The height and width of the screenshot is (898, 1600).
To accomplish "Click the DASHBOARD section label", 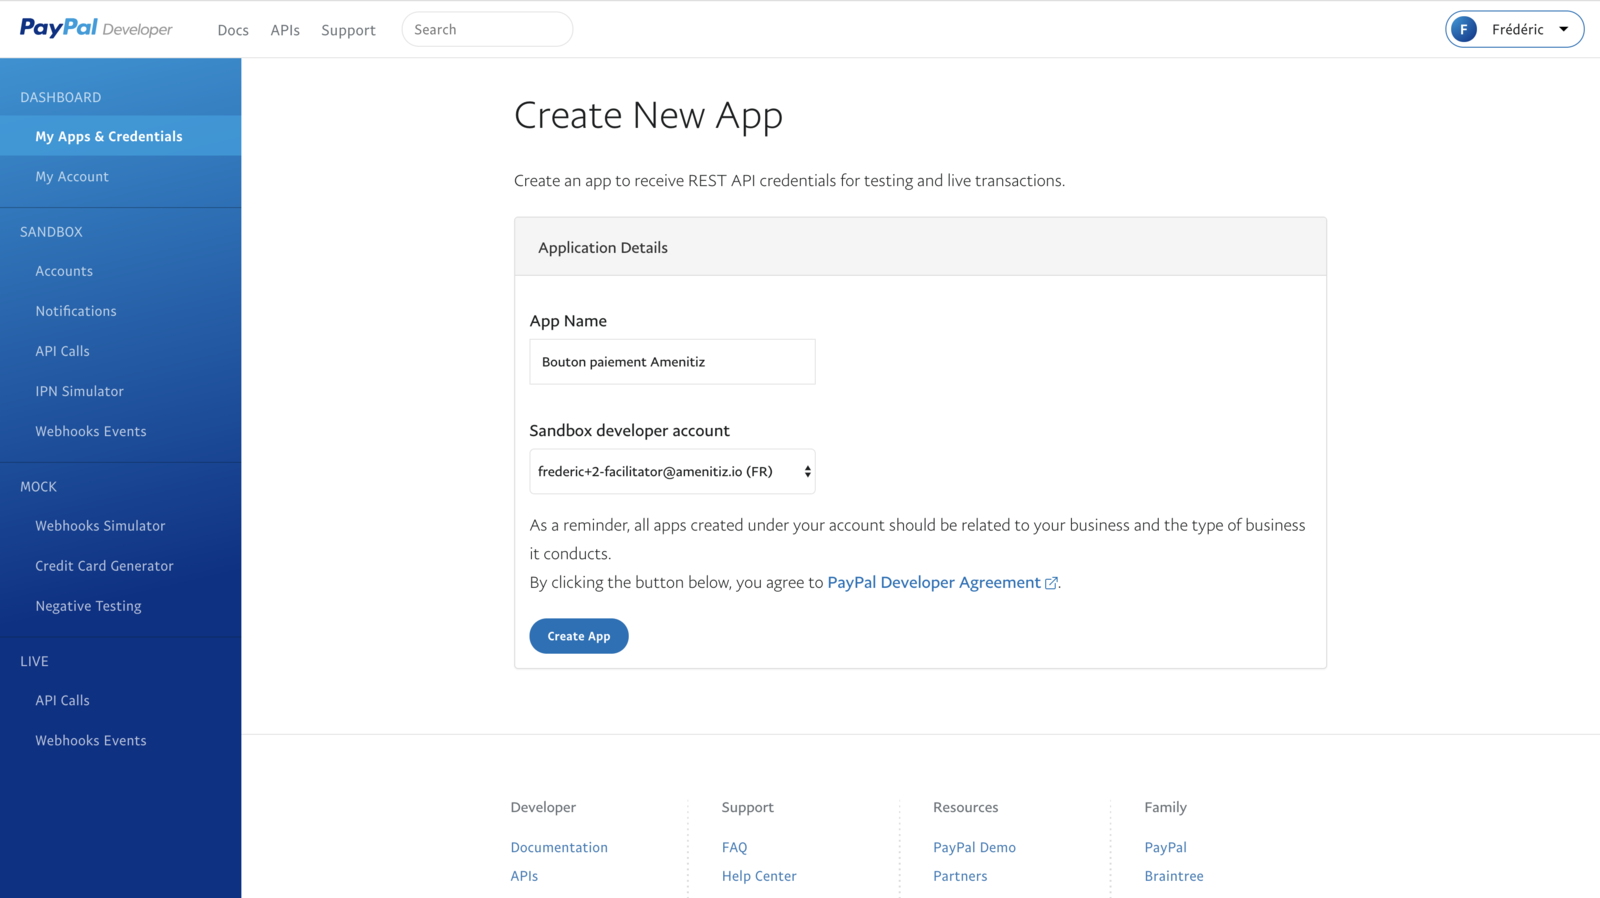I will coord(61,97).
